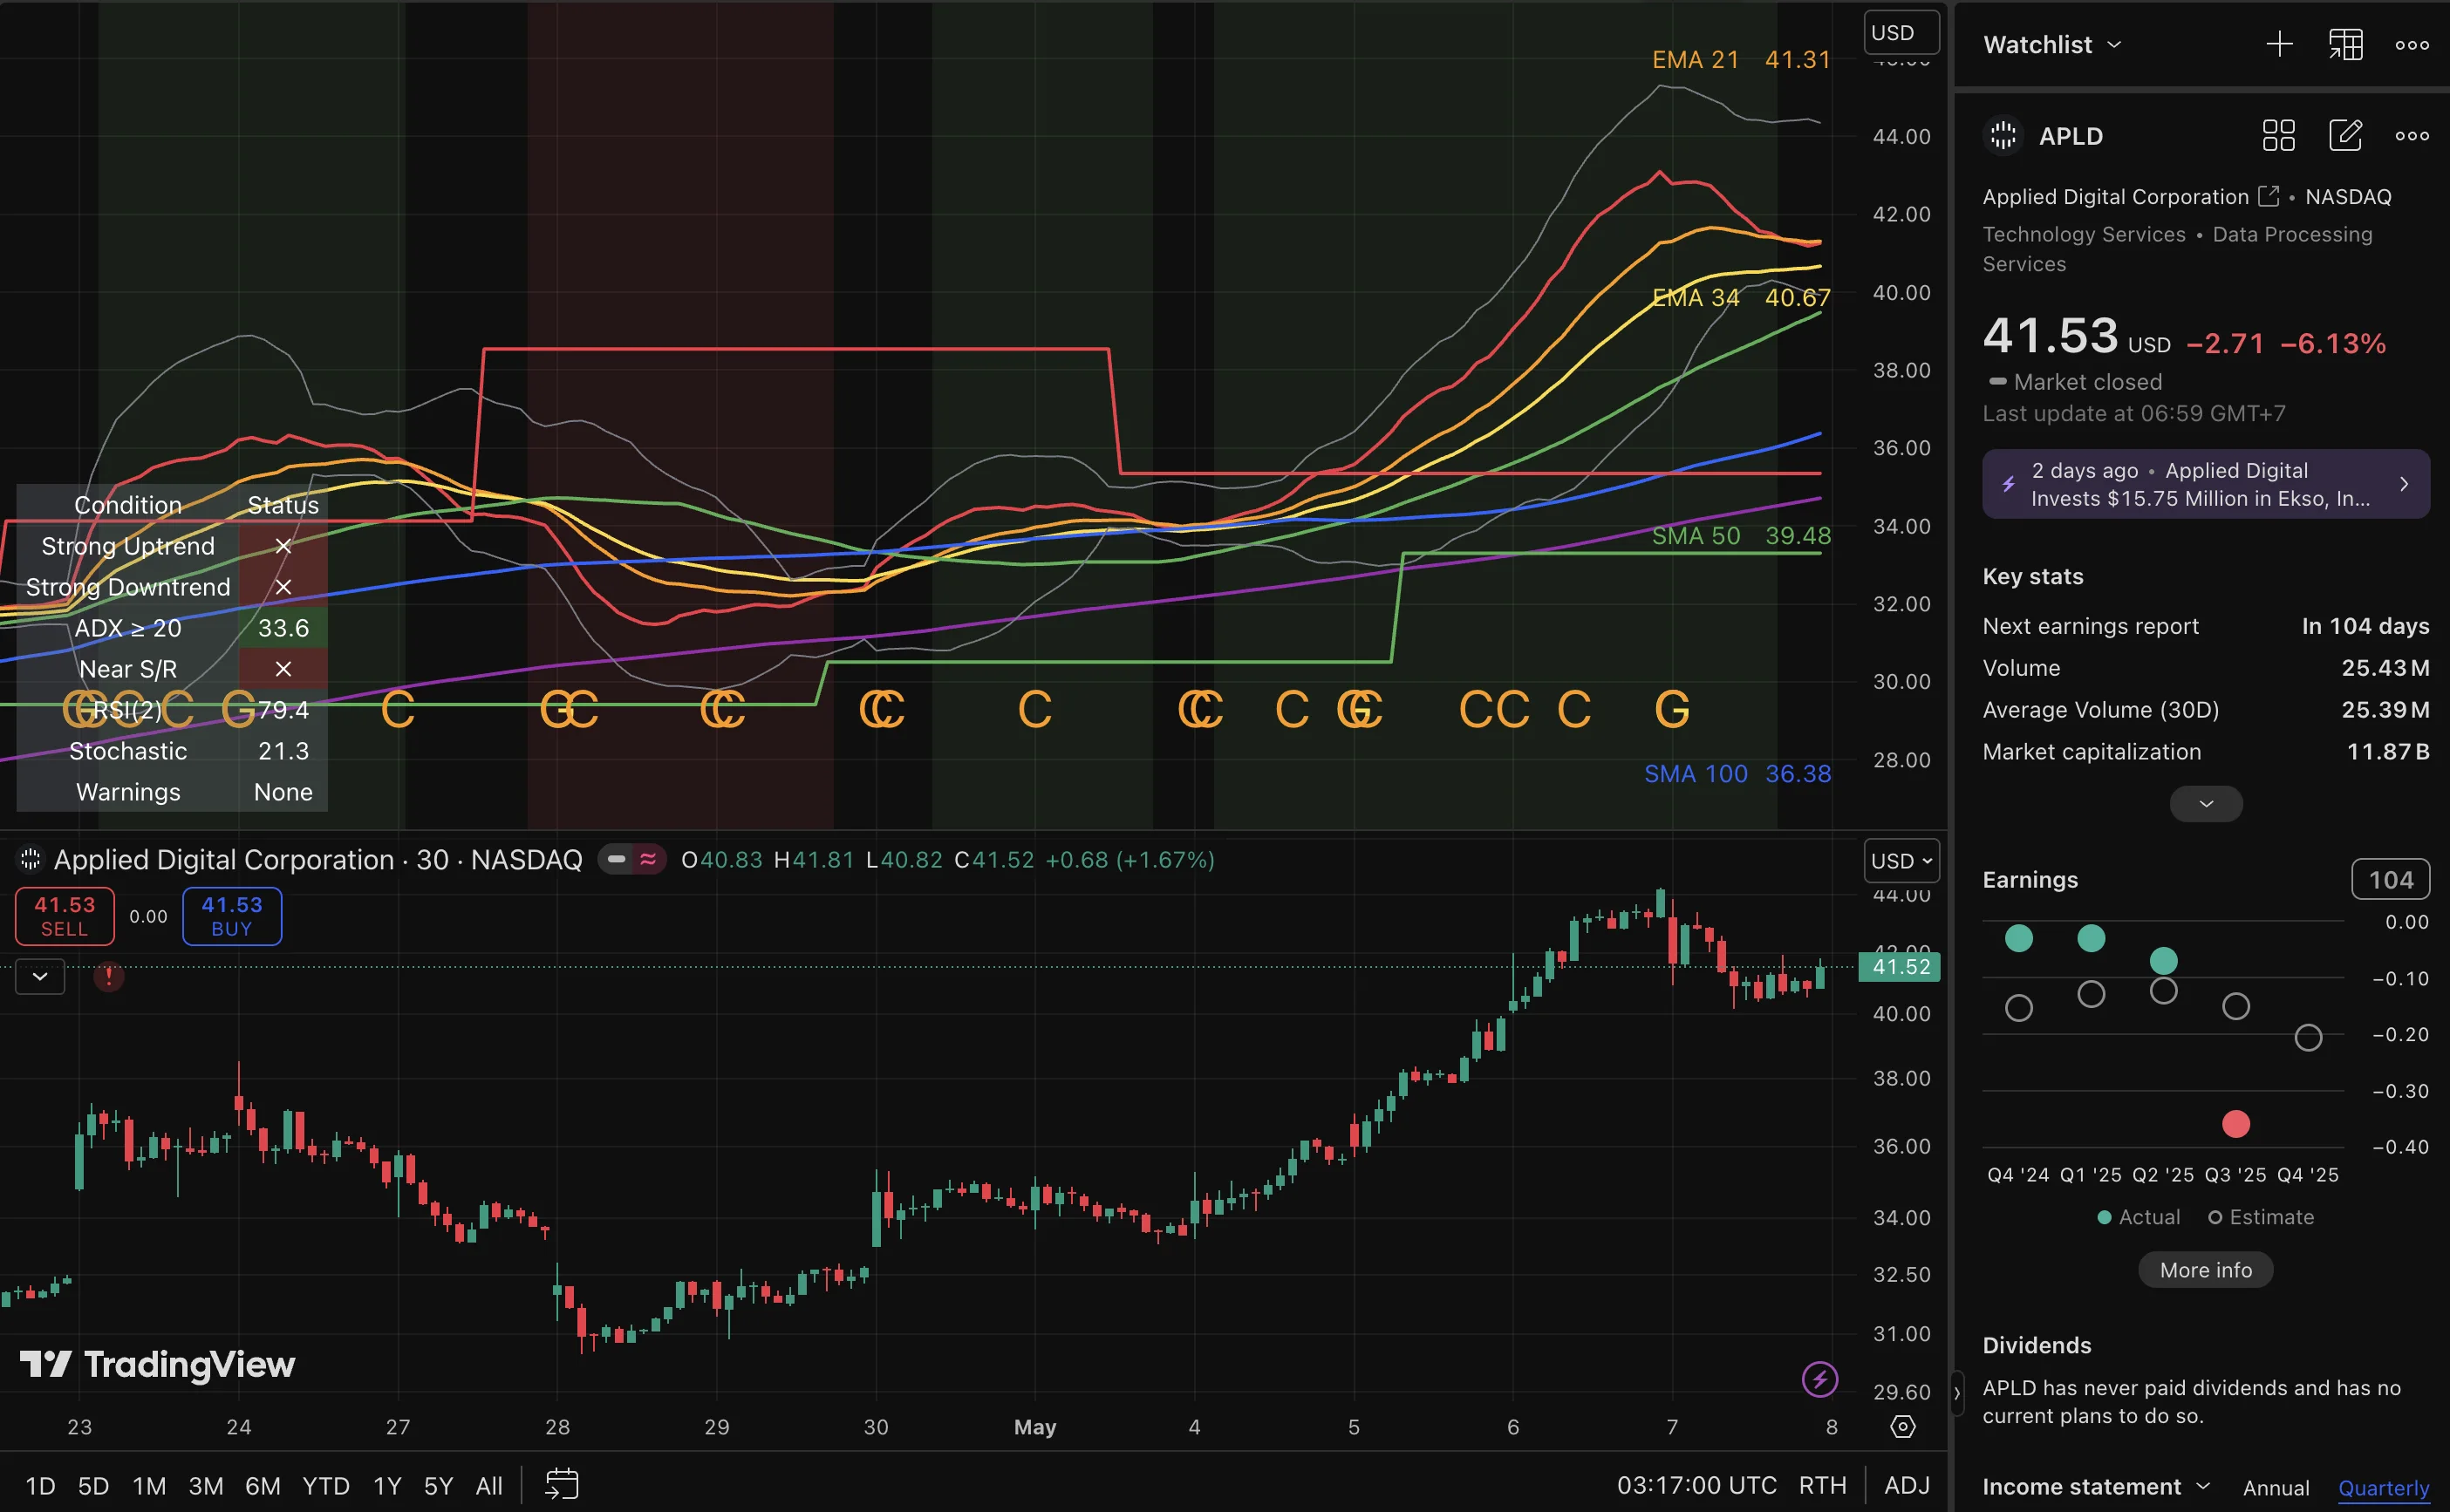Click the 104 days earnings countdown badge
The width and height of the screenshot is (2450, 1512).
click(x=2391, y=880)
